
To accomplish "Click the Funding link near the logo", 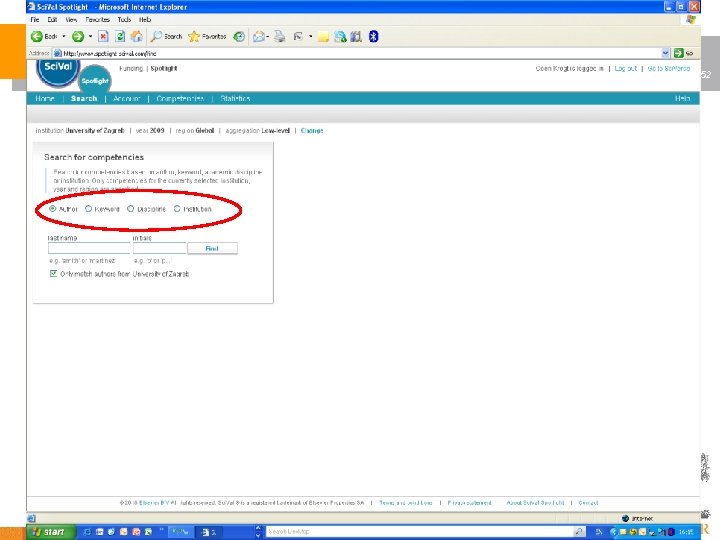I will [131, 68].
